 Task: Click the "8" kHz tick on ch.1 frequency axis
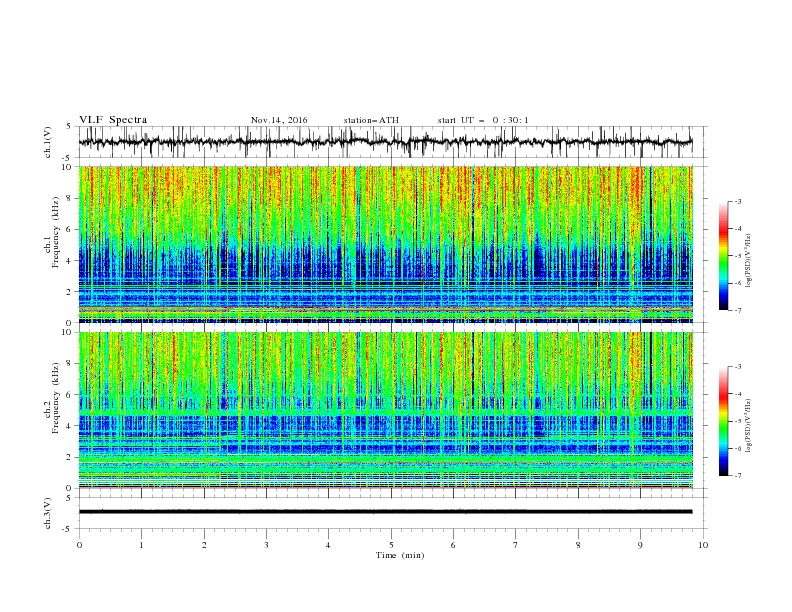pos(70,198)
